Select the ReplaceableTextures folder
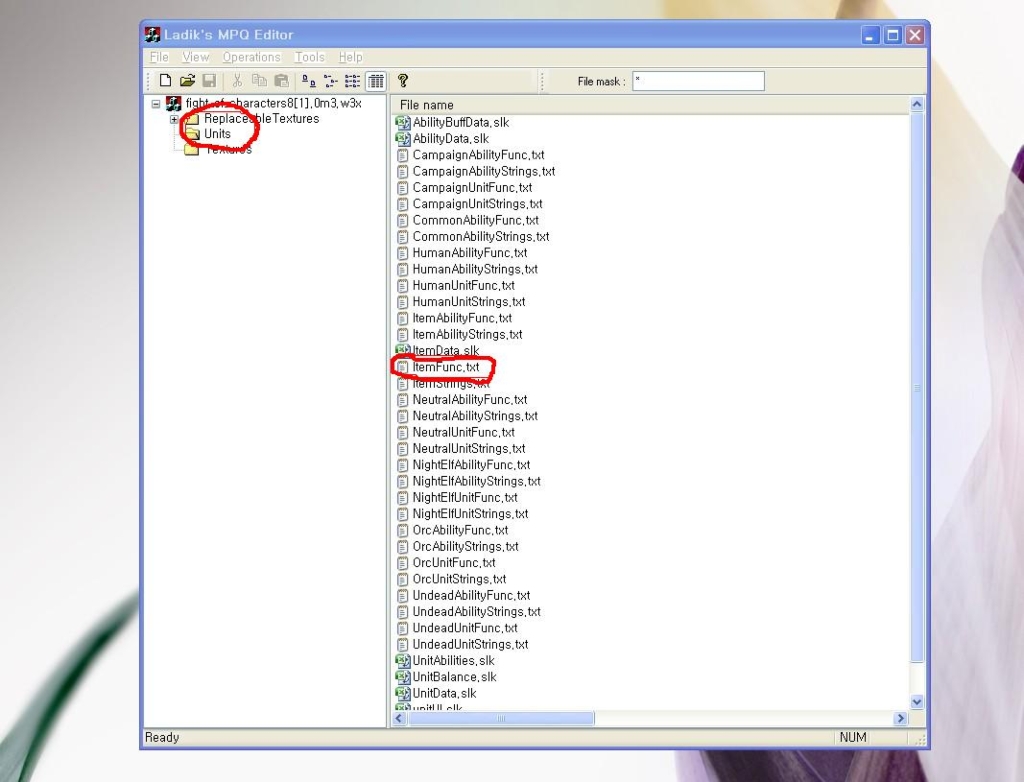The height and width of the screenshot is (782, 1024). tap(261, 118)
